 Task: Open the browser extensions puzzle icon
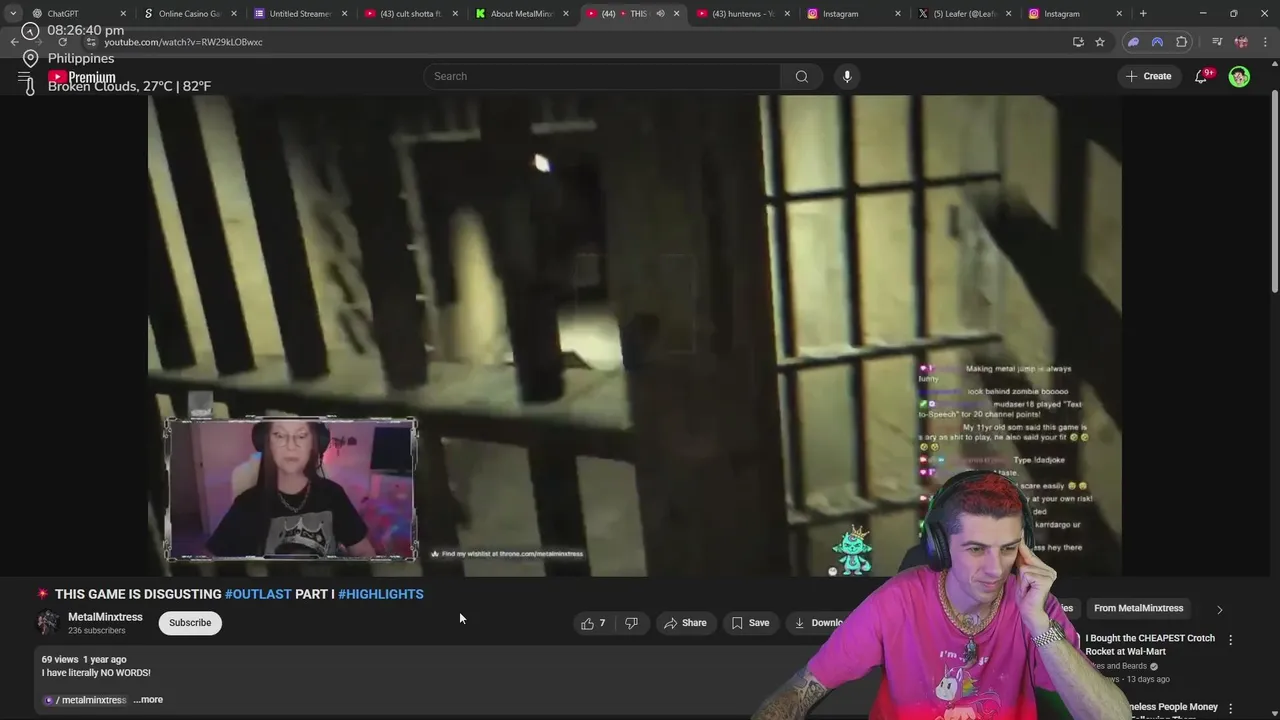1182,42
